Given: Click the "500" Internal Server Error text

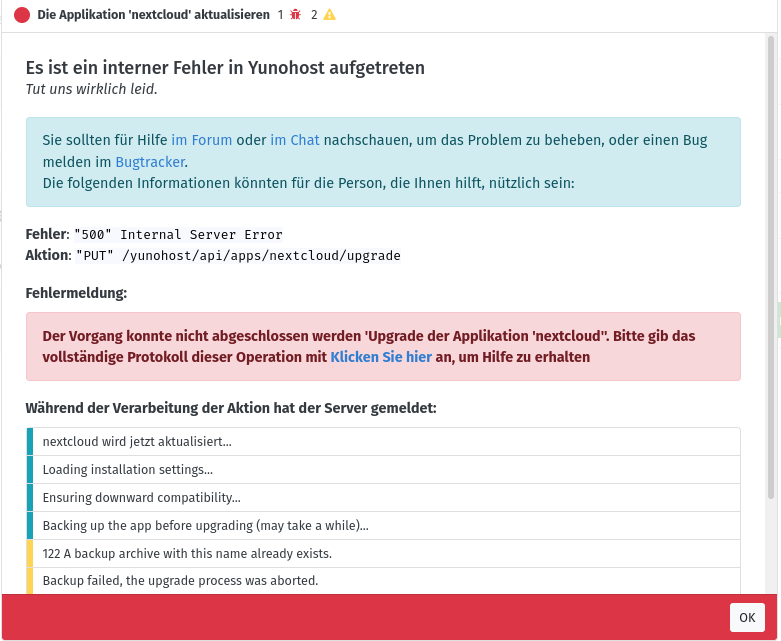Looking at the screenshot, I should pyautogui.click(x=178, y=235).
